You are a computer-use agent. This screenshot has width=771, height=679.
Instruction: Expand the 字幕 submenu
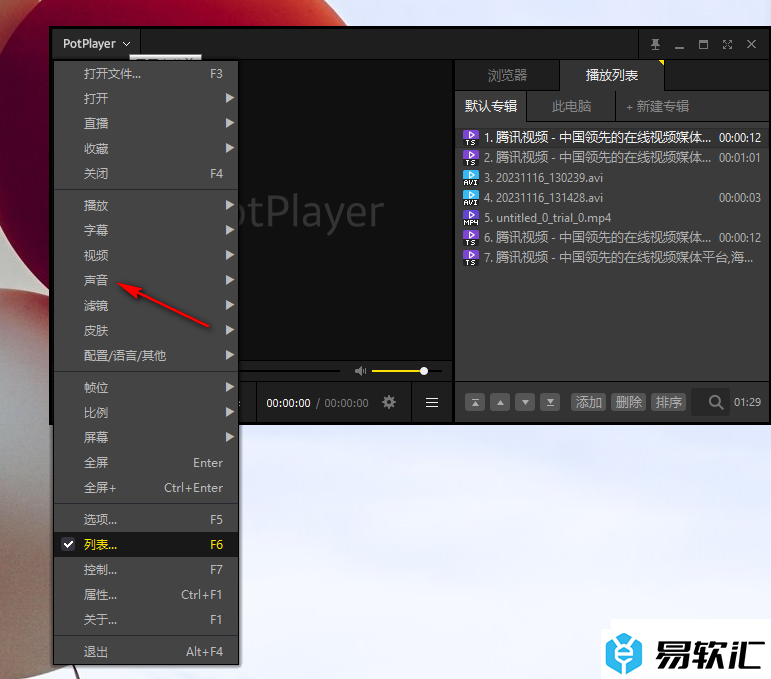click(146, 230)
